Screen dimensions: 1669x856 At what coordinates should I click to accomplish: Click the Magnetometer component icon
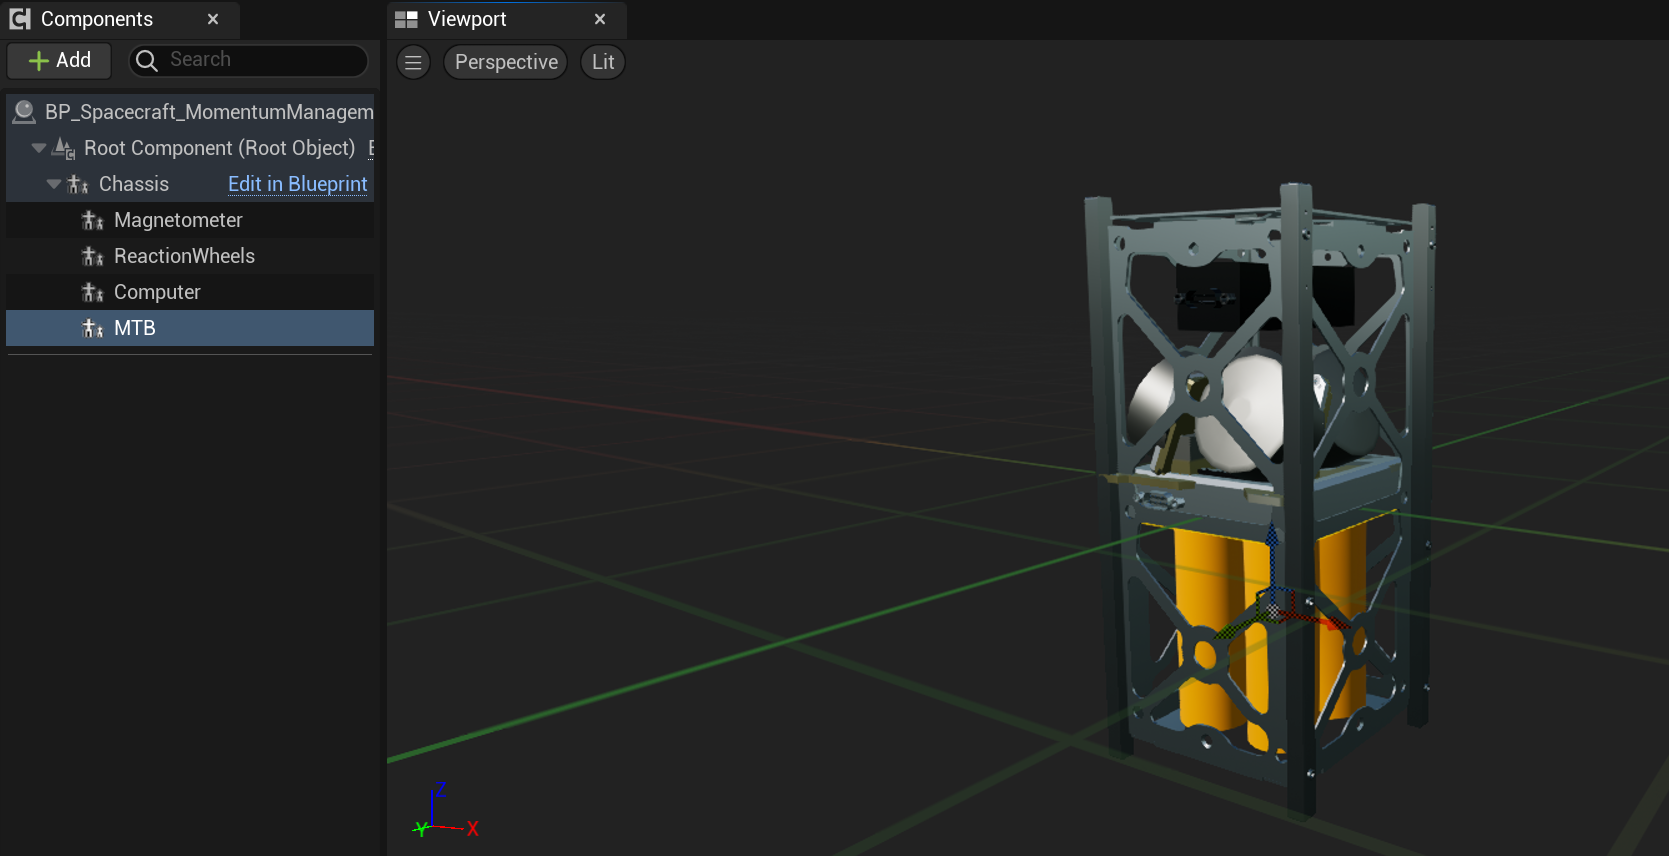(x=93, y=220)
